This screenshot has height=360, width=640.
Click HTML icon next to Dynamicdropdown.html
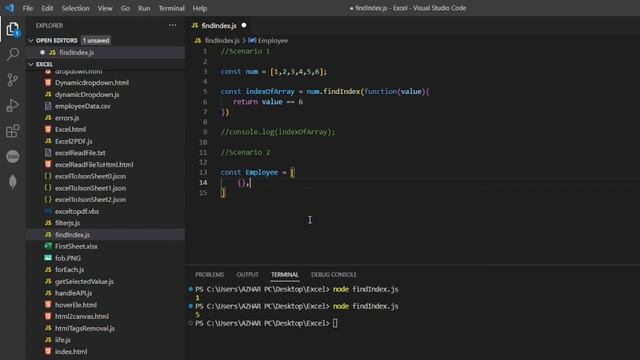click(x=48, y=82)
